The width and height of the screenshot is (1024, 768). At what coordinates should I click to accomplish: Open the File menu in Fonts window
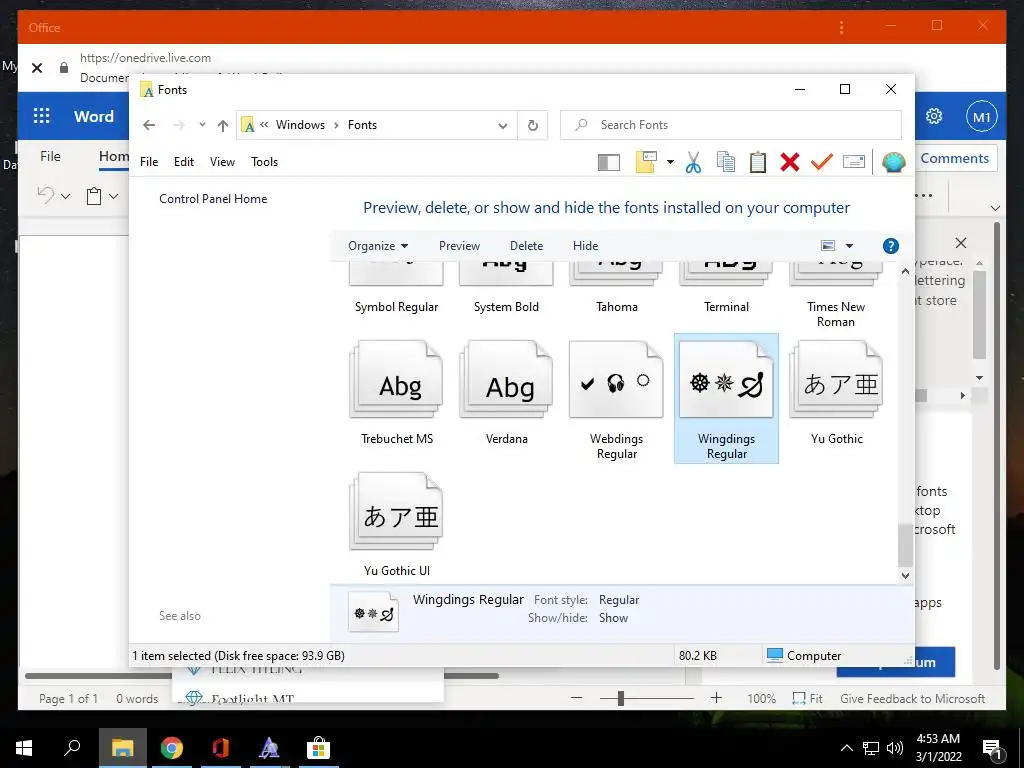click(149, 162)
